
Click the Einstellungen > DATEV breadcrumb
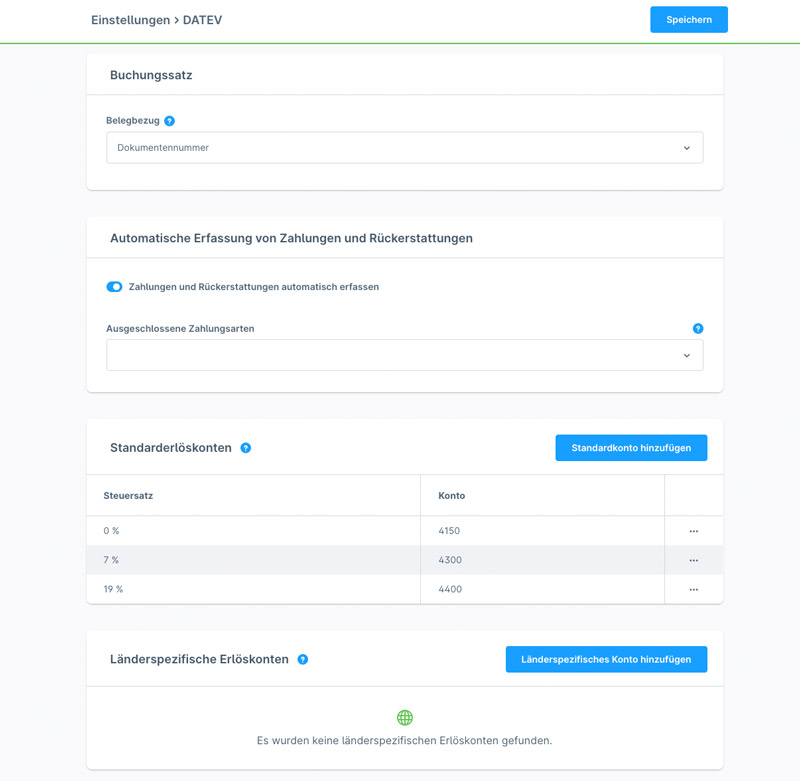[x=156, y=20]
